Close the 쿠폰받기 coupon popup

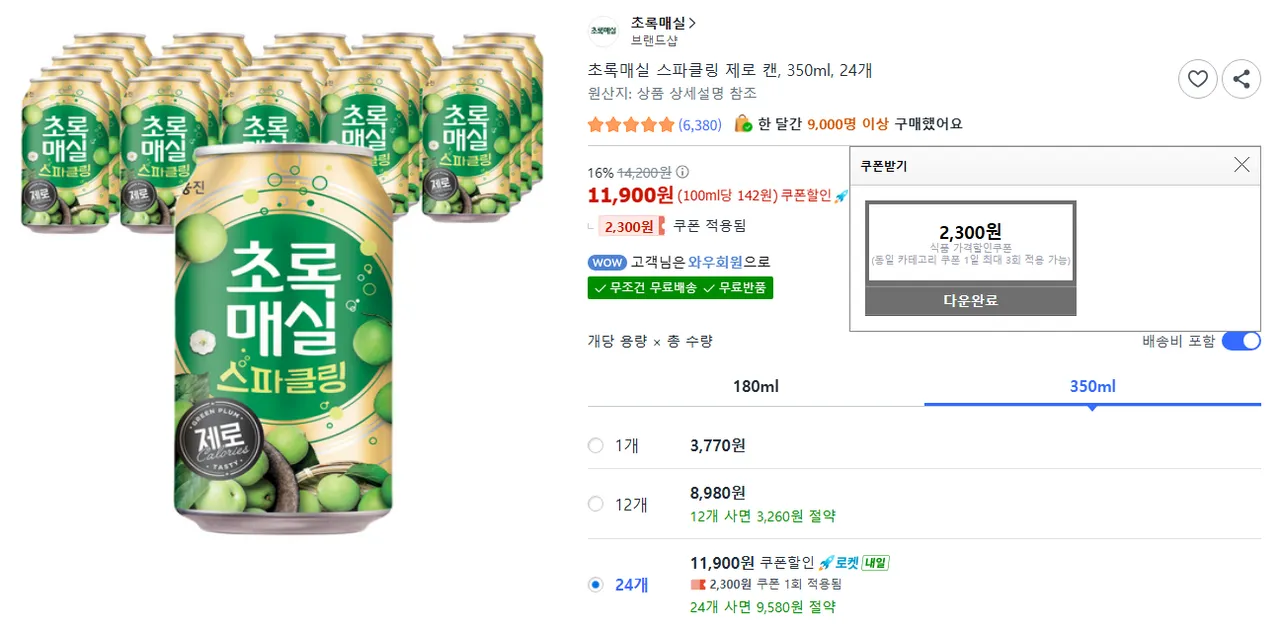pos(1241,165)
